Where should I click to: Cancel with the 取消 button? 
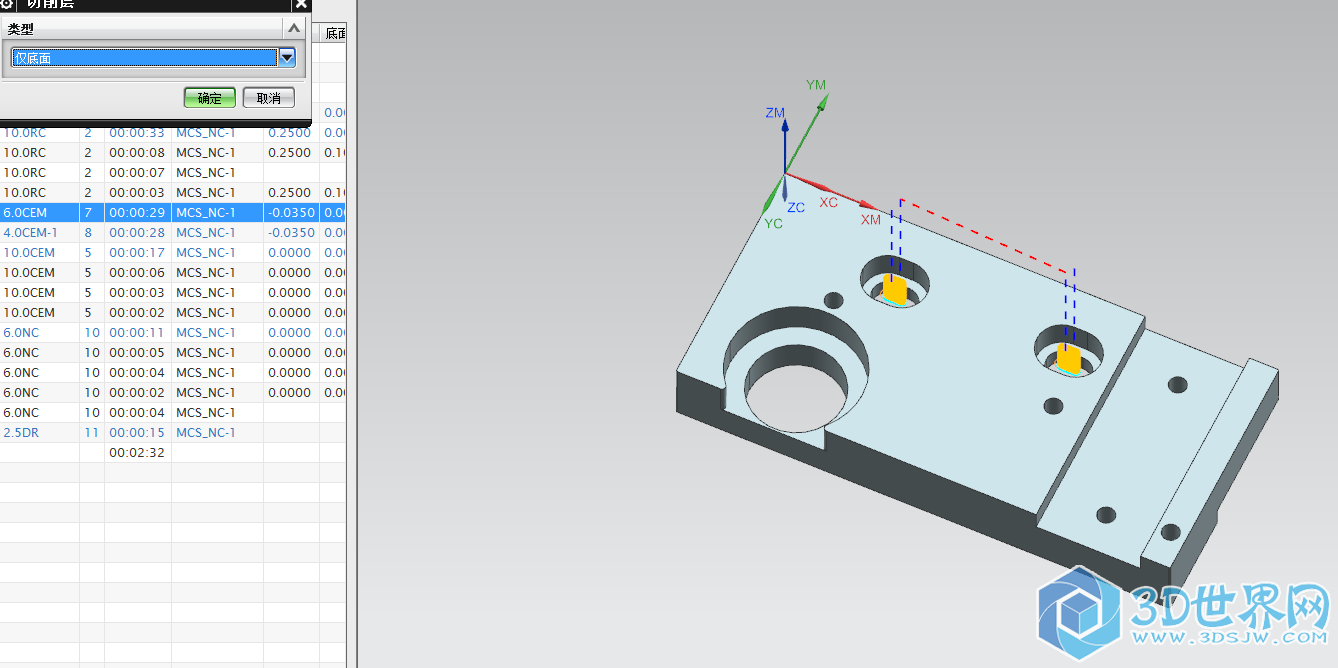(x=269, y=98)
